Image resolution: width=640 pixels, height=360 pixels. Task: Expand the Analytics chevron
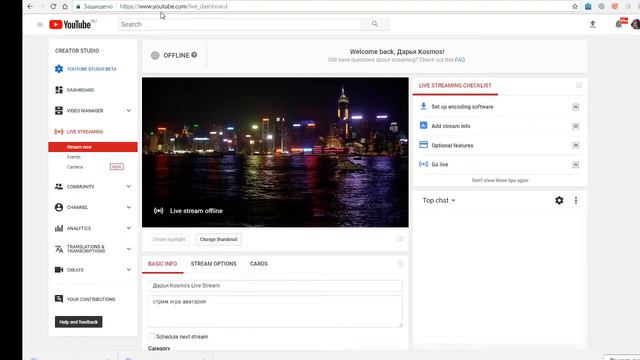pos(129,228)
